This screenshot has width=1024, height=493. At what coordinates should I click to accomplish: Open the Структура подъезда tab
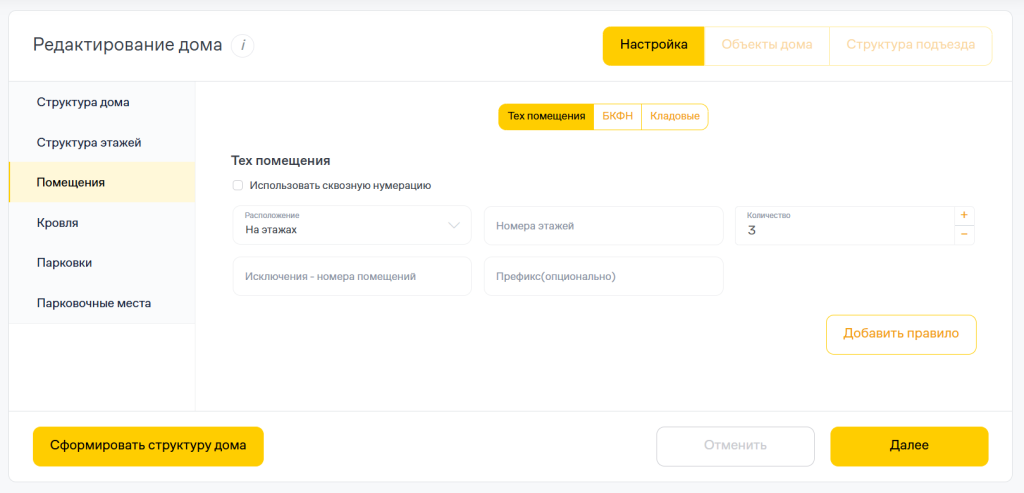(x=911, y=46)
